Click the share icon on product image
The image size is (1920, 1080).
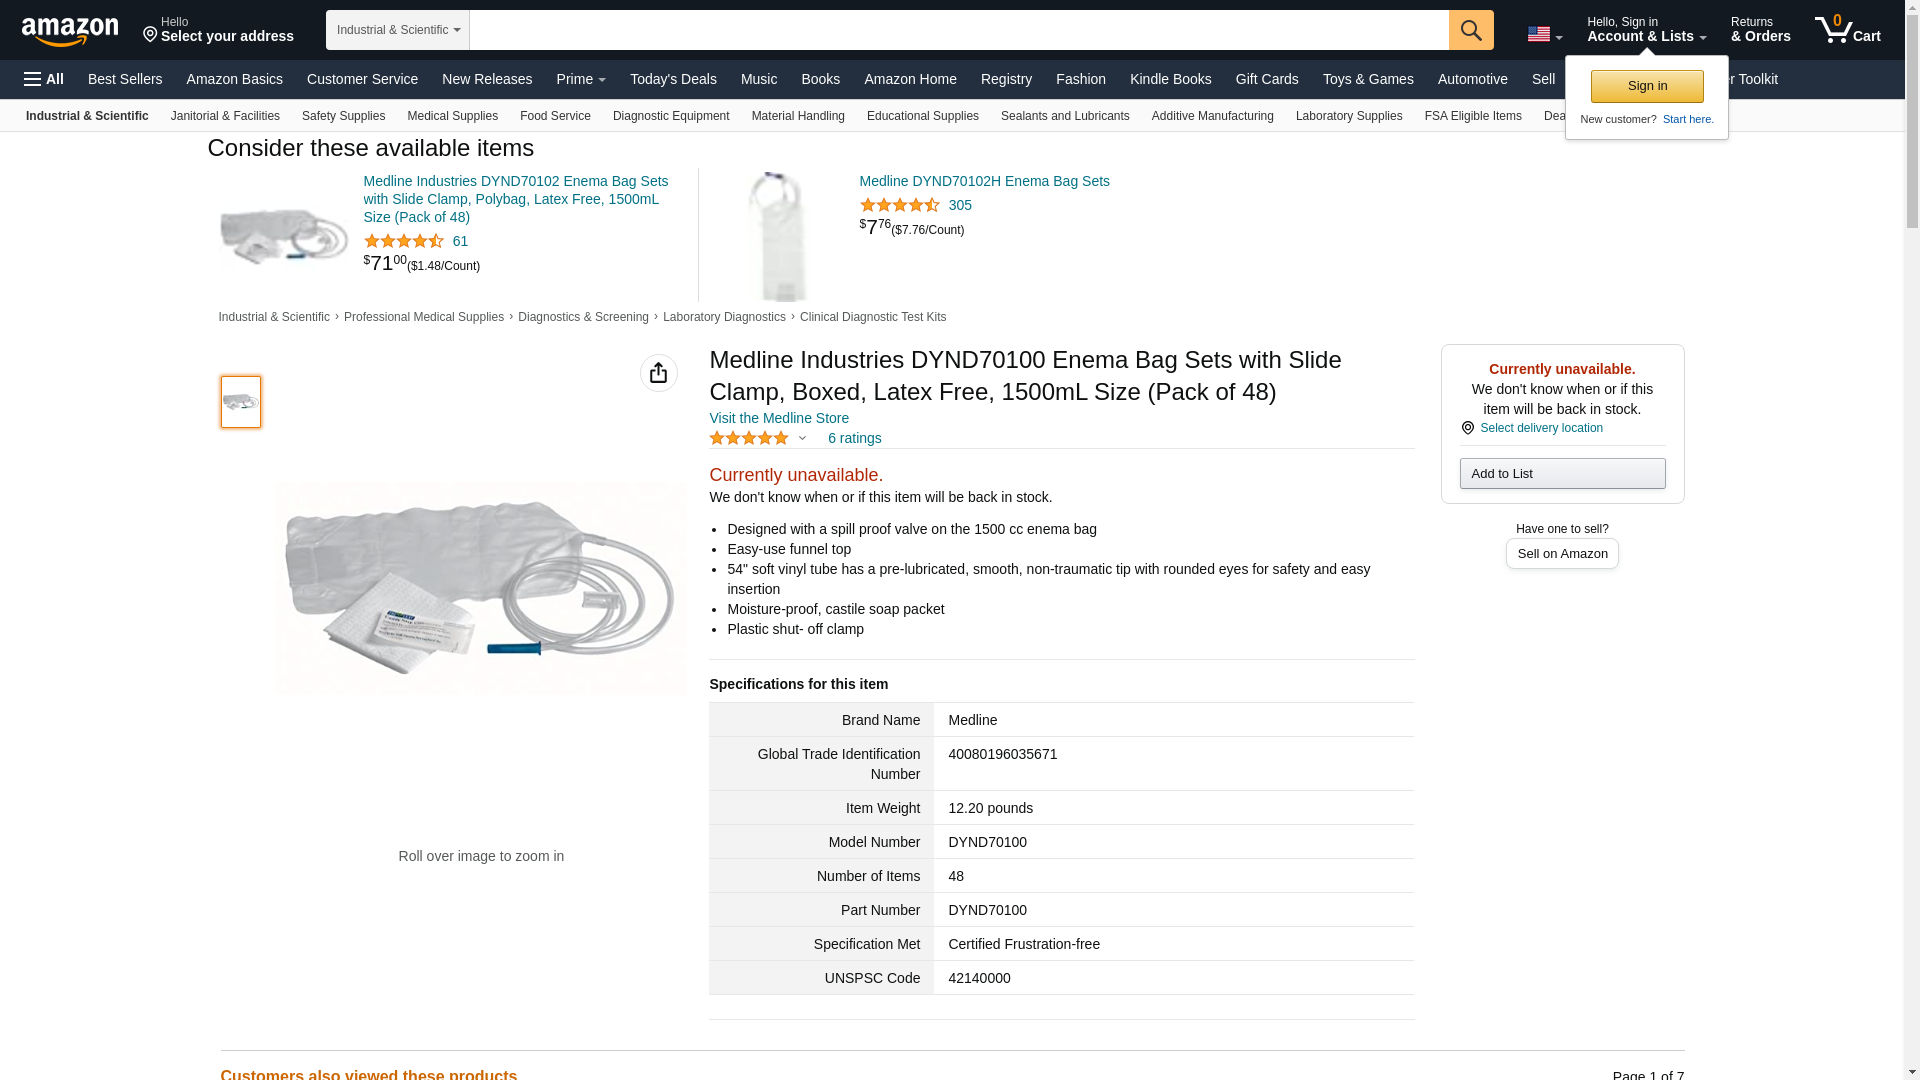[x=658, y=373]
